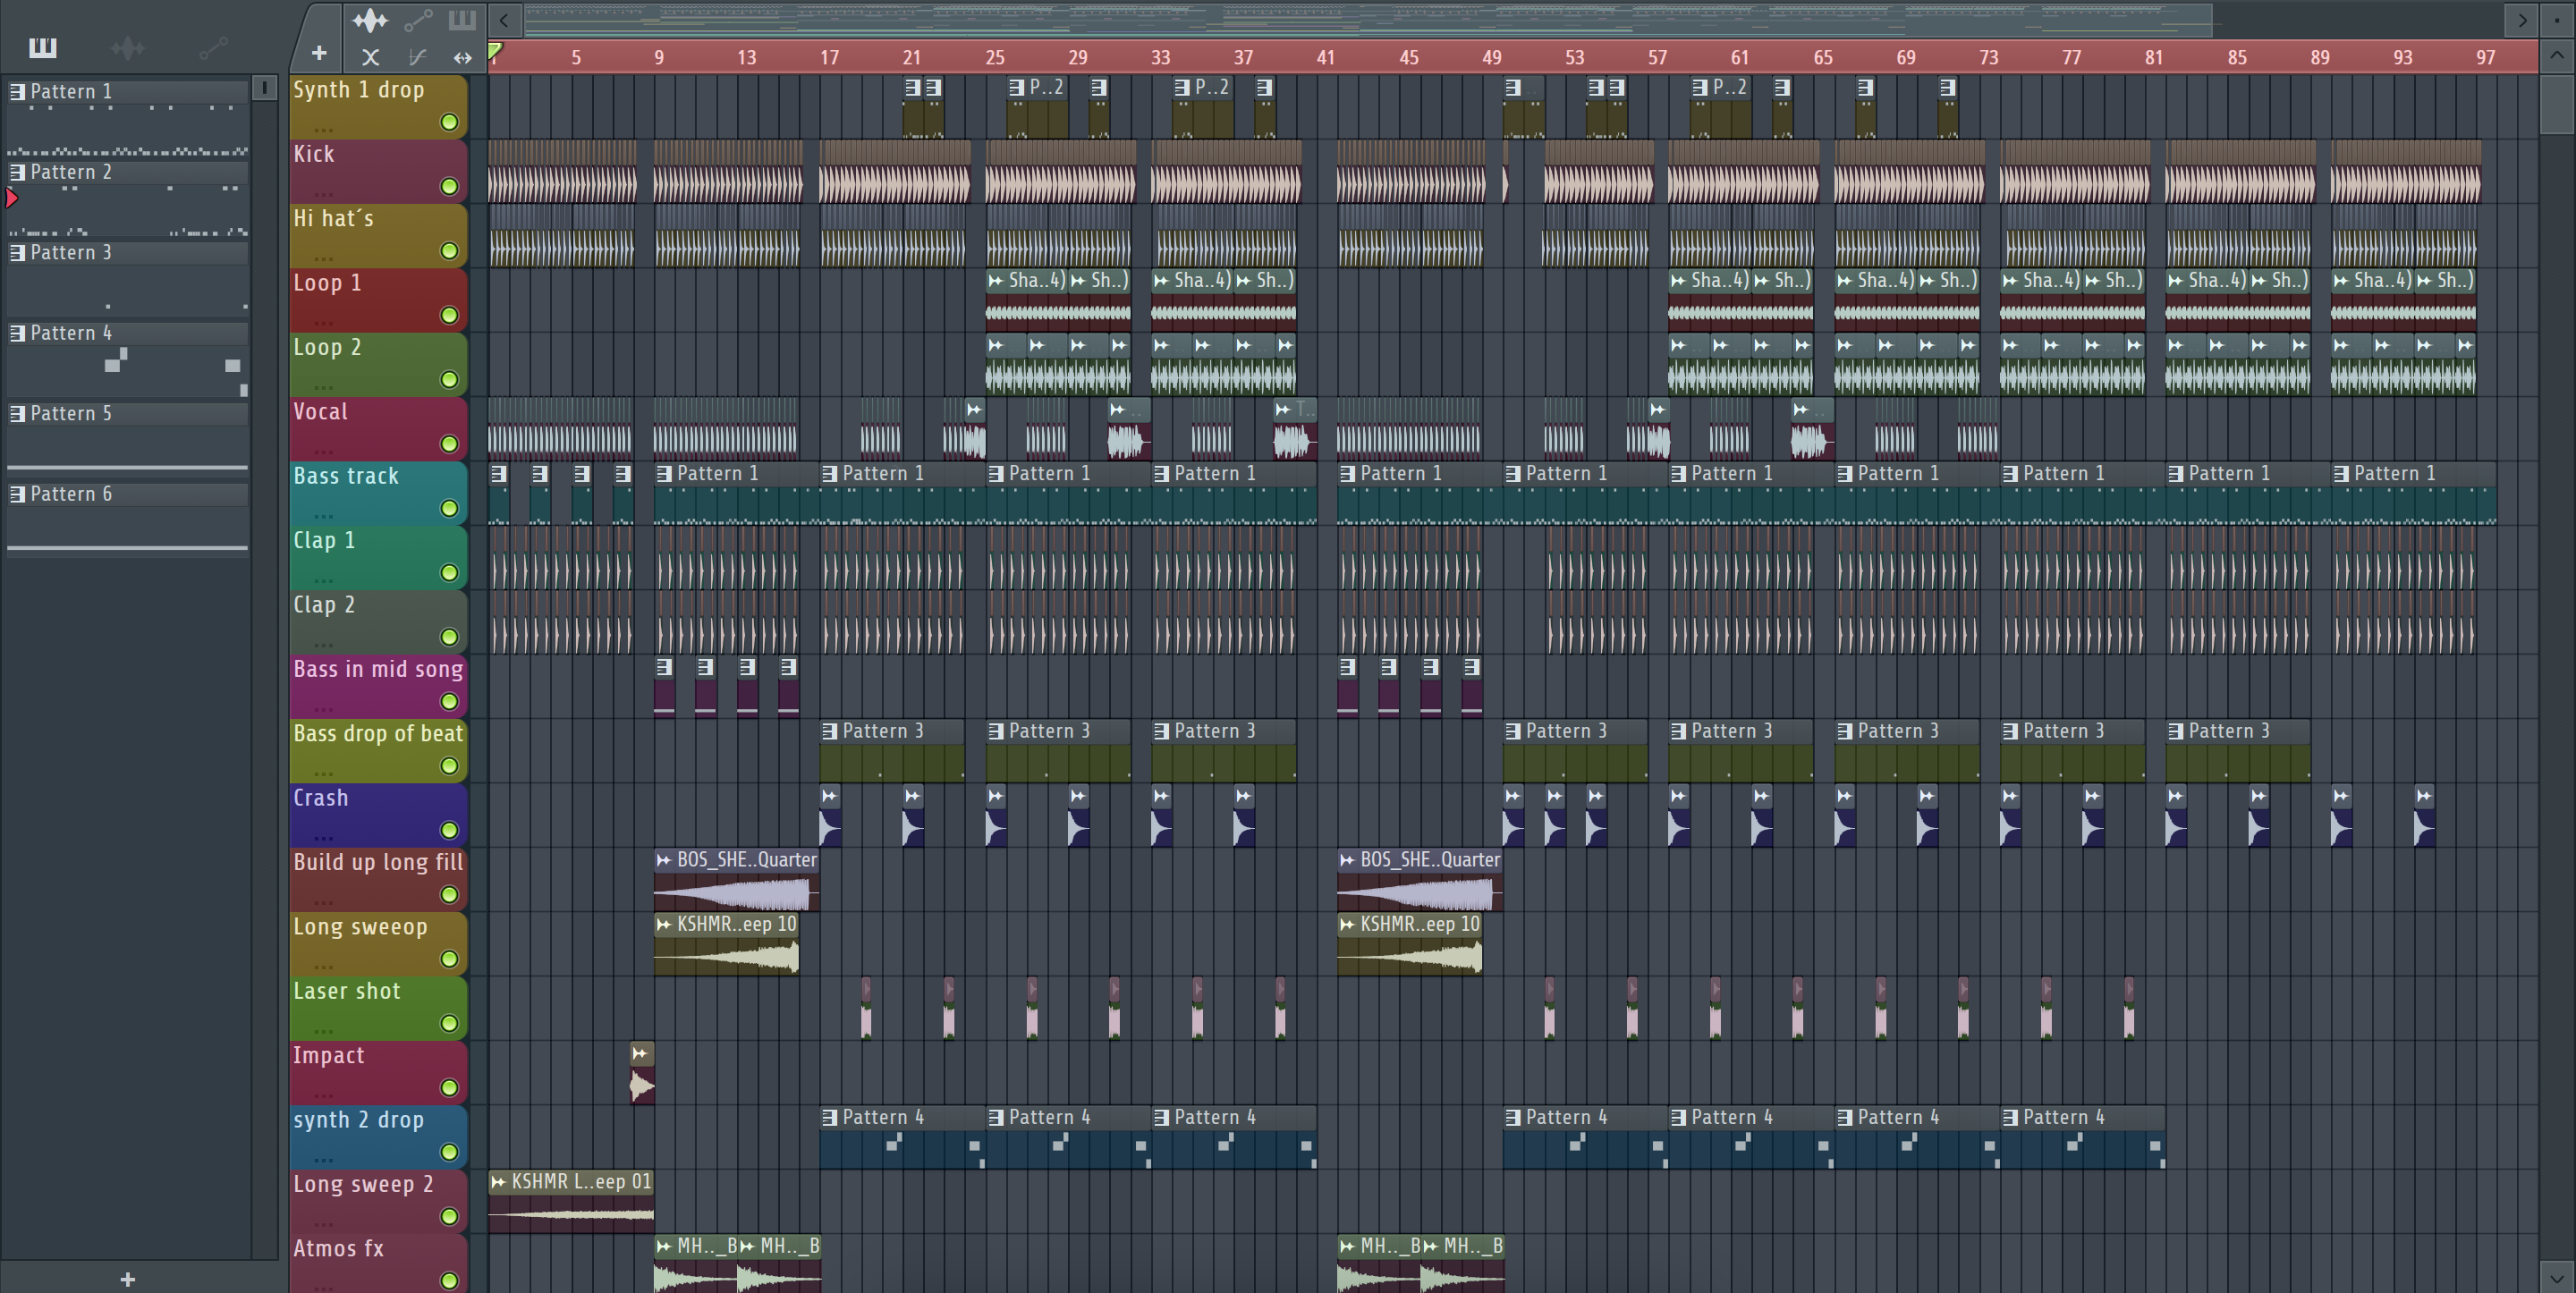Screen dimensions: 2576x1293
Task: Focus automation clips in playlist toolbar
Action: tap(418, 20)
